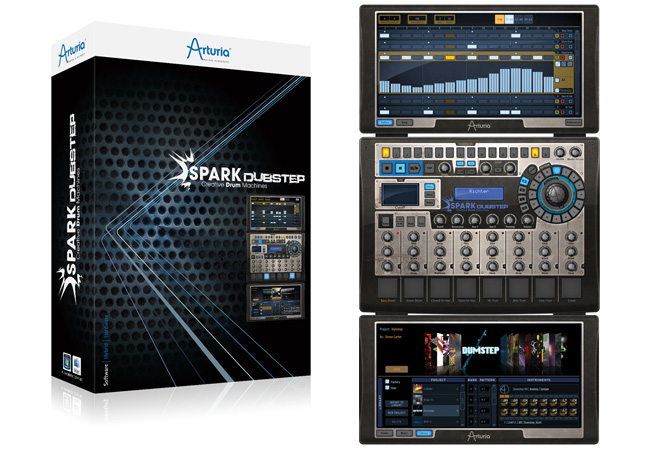The image size is (650, 450).
Task: Click the lit blue bank button left of ring
Action: pyautogui.click(x=524, y=181)
